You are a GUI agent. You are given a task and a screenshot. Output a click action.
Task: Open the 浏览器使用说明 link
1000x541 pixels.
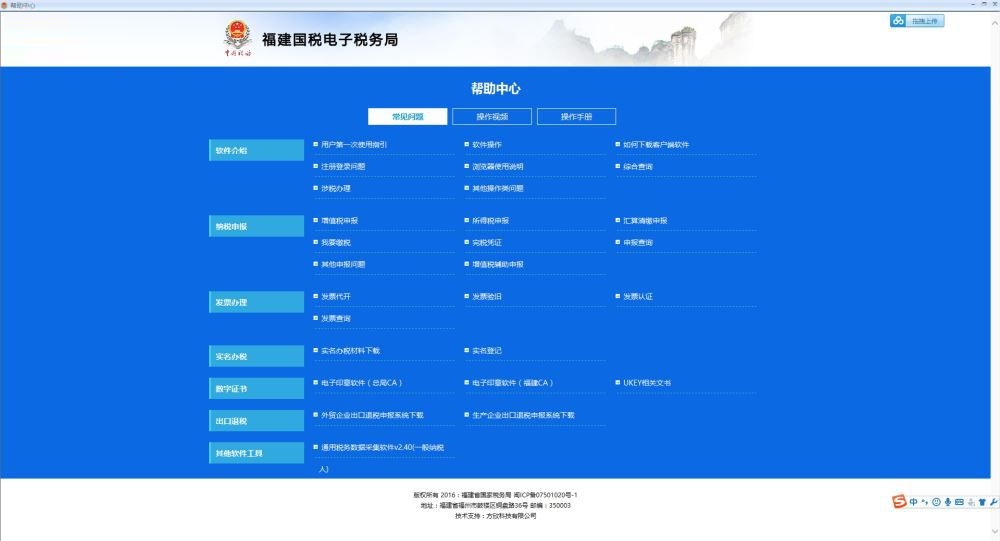click(497, 167)
